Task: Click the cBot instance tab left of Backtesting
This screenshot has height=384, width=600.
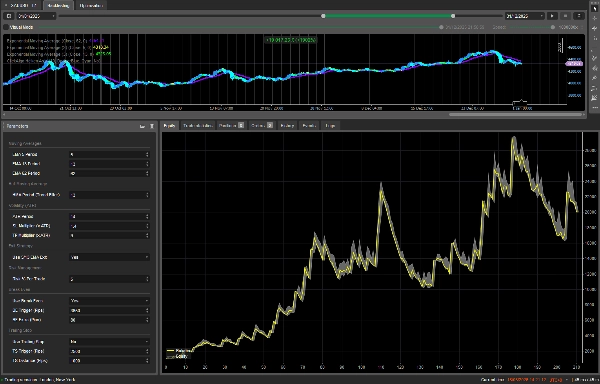Action: 21,5
